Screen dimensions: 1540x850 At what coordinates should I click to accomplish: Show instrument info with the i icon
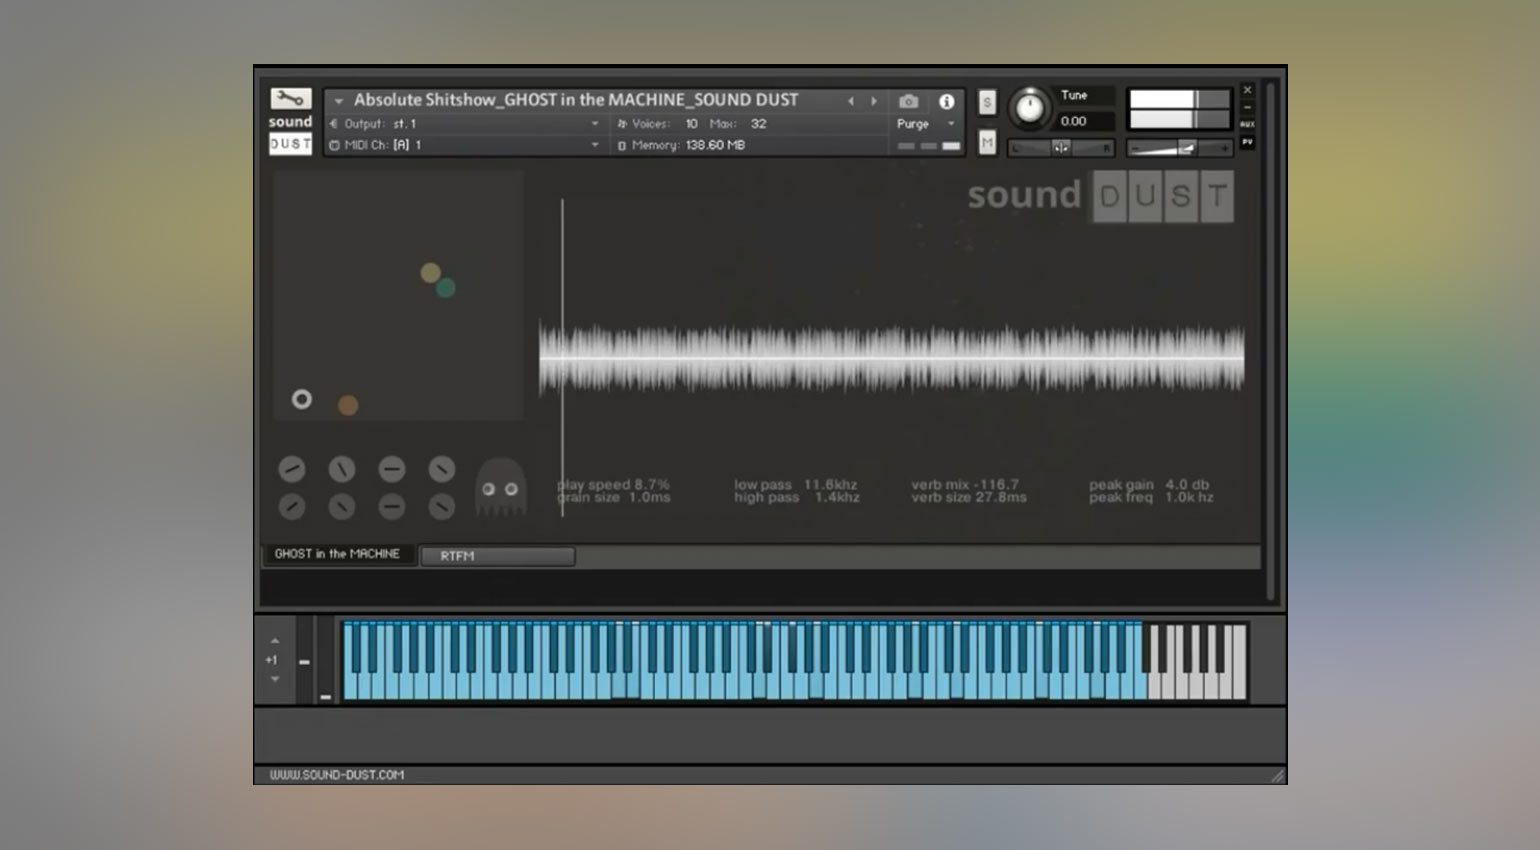coord(946,101)
